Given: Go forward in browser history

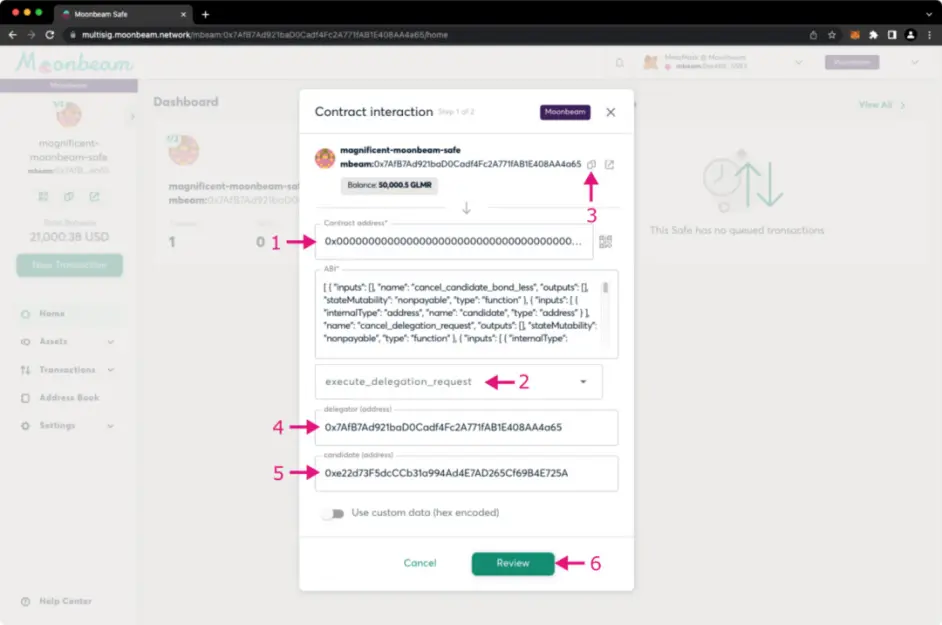Looking at the screenshot, I should pos(31,35).
